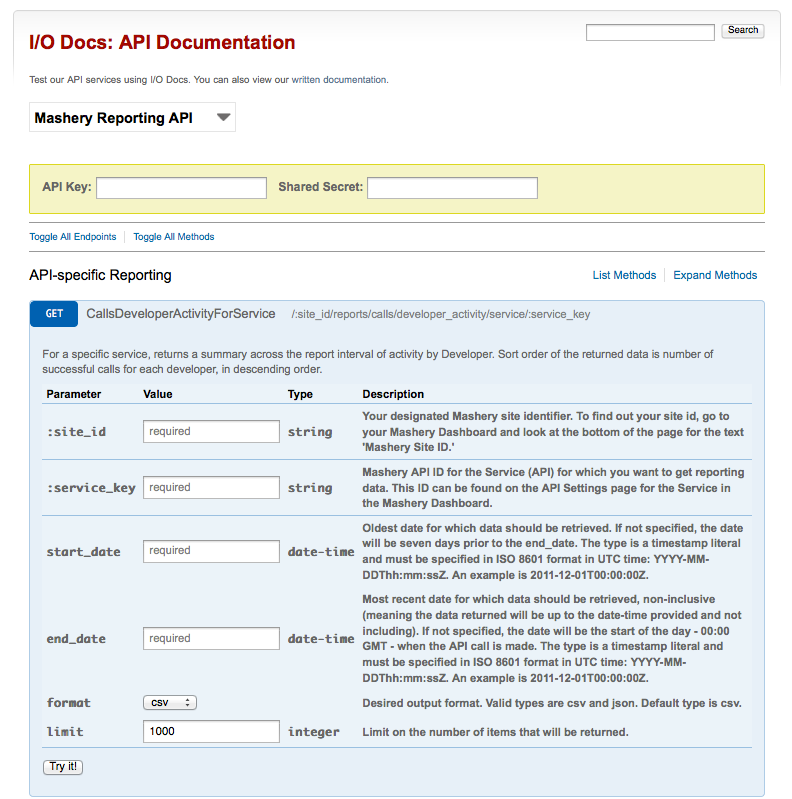
Task: Toggle All Methods
Action: click(174, 237)
